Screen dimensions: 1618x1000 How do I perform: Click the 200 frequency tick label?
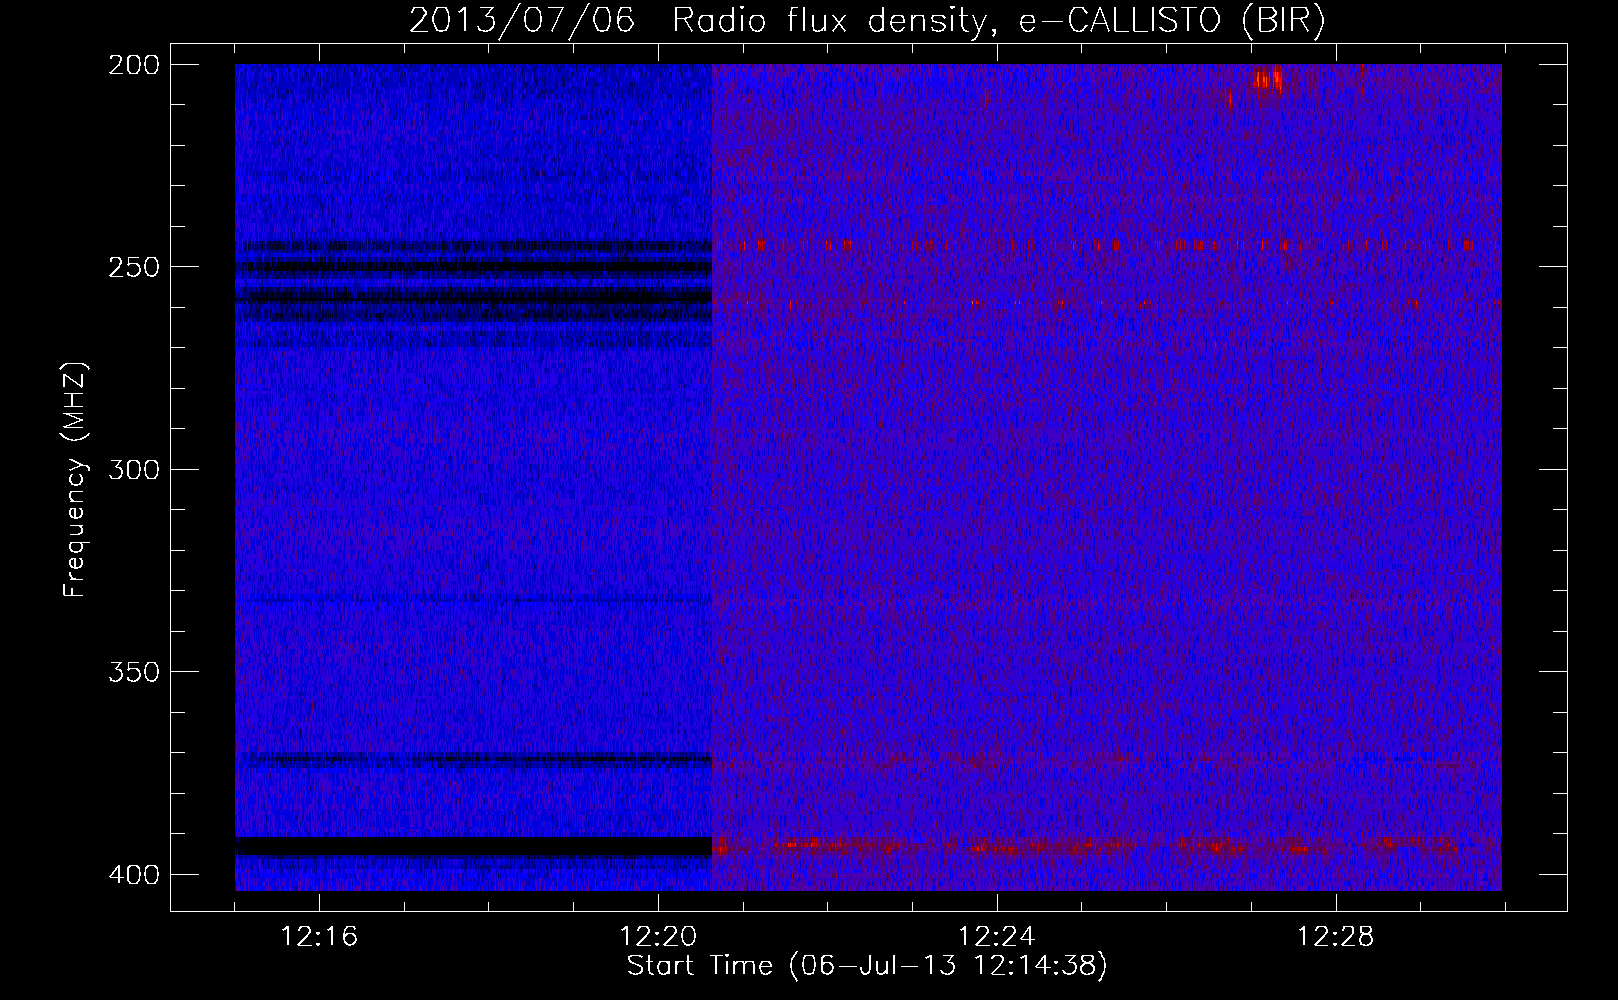(133, 65)
